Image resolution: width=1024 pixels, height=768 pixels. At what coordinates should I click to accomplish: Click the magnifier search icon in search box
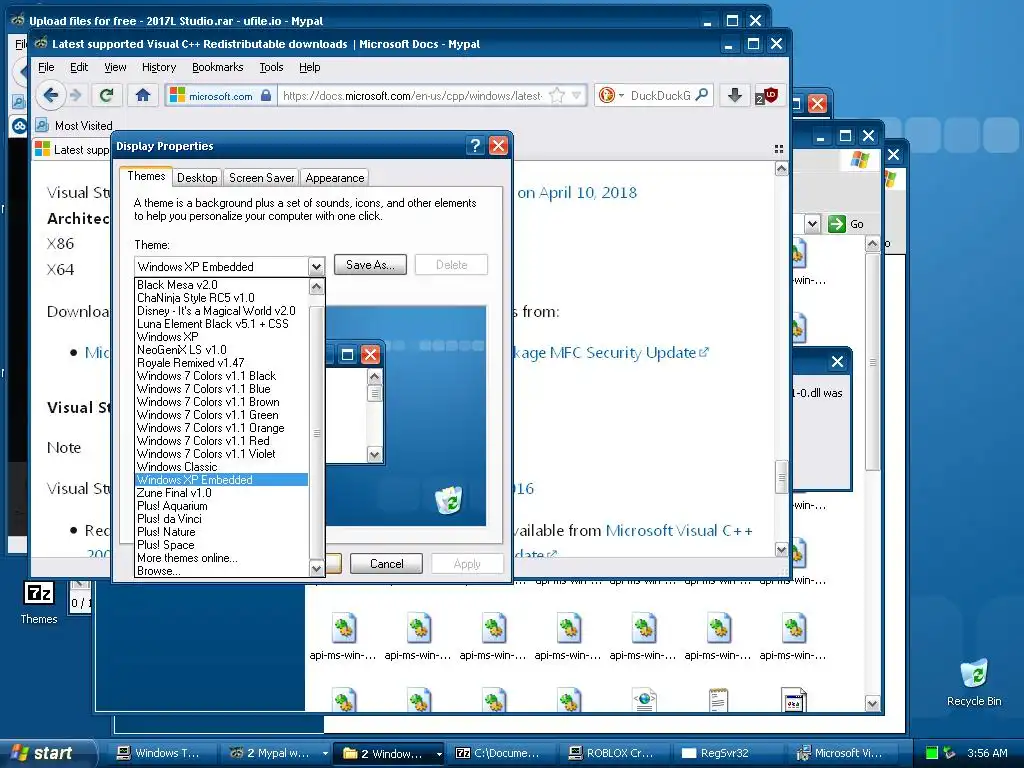pos(702,95)
